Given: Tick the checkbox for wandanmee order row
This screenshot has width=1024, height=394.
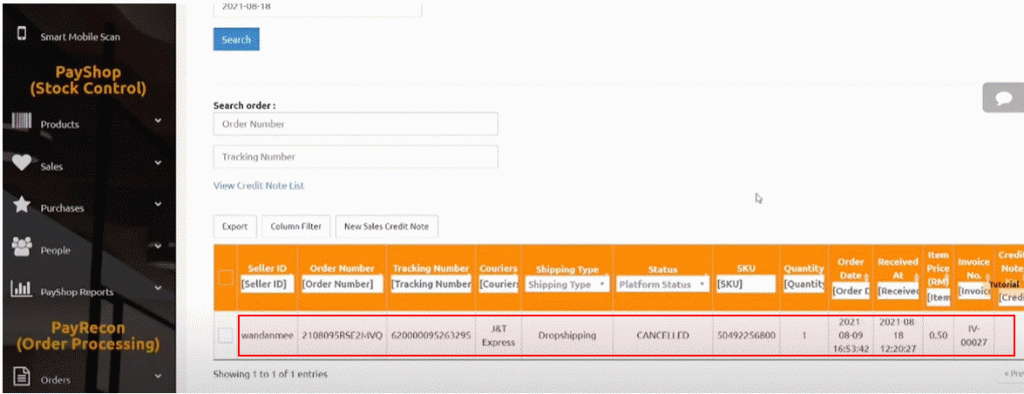Looking at the screenshot, I should pos(225,335).
